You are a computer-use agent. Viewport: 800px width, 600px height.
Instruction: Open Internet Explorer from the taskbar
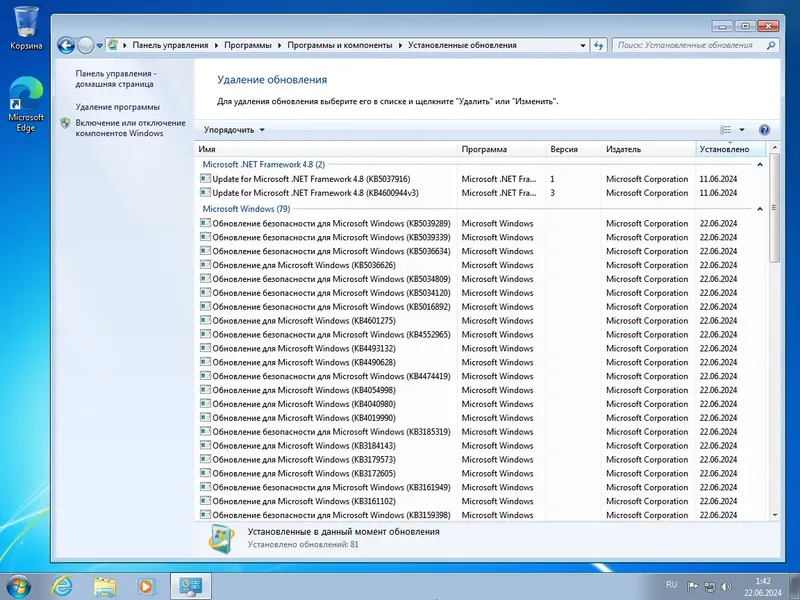click(60, 584)
